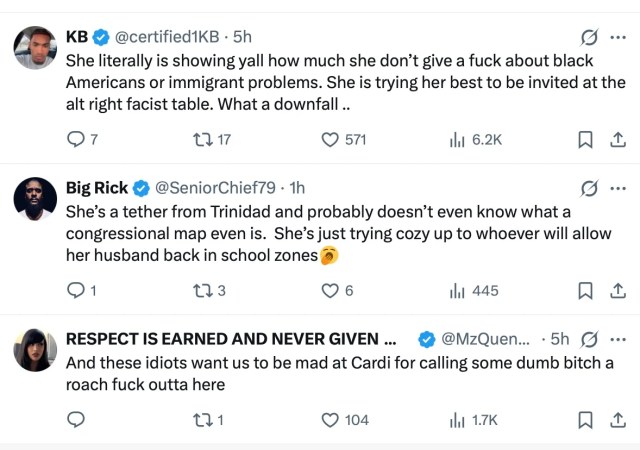This screenshot has height=450, width=640.
Task: Reply to KB's tweet
Action: pyautogui.click(x=82, y=140)
